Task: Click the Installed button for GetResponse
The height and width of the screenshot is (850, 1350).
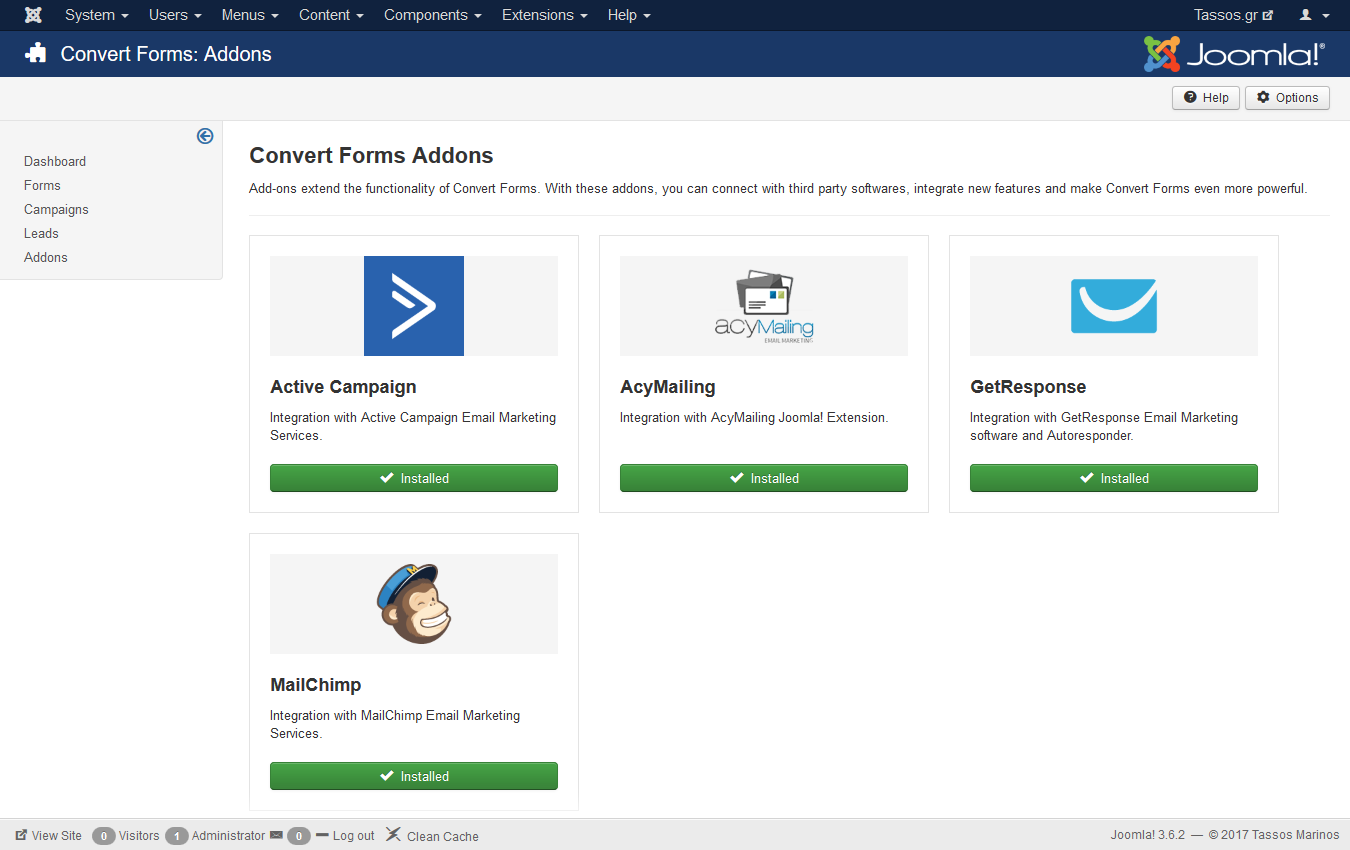Action: (1114, 478)
